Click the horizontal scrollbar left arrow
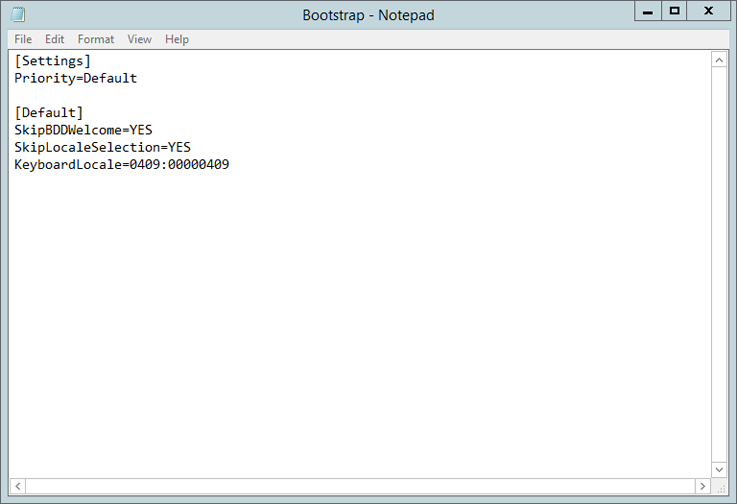 click(x=18, y=486)
